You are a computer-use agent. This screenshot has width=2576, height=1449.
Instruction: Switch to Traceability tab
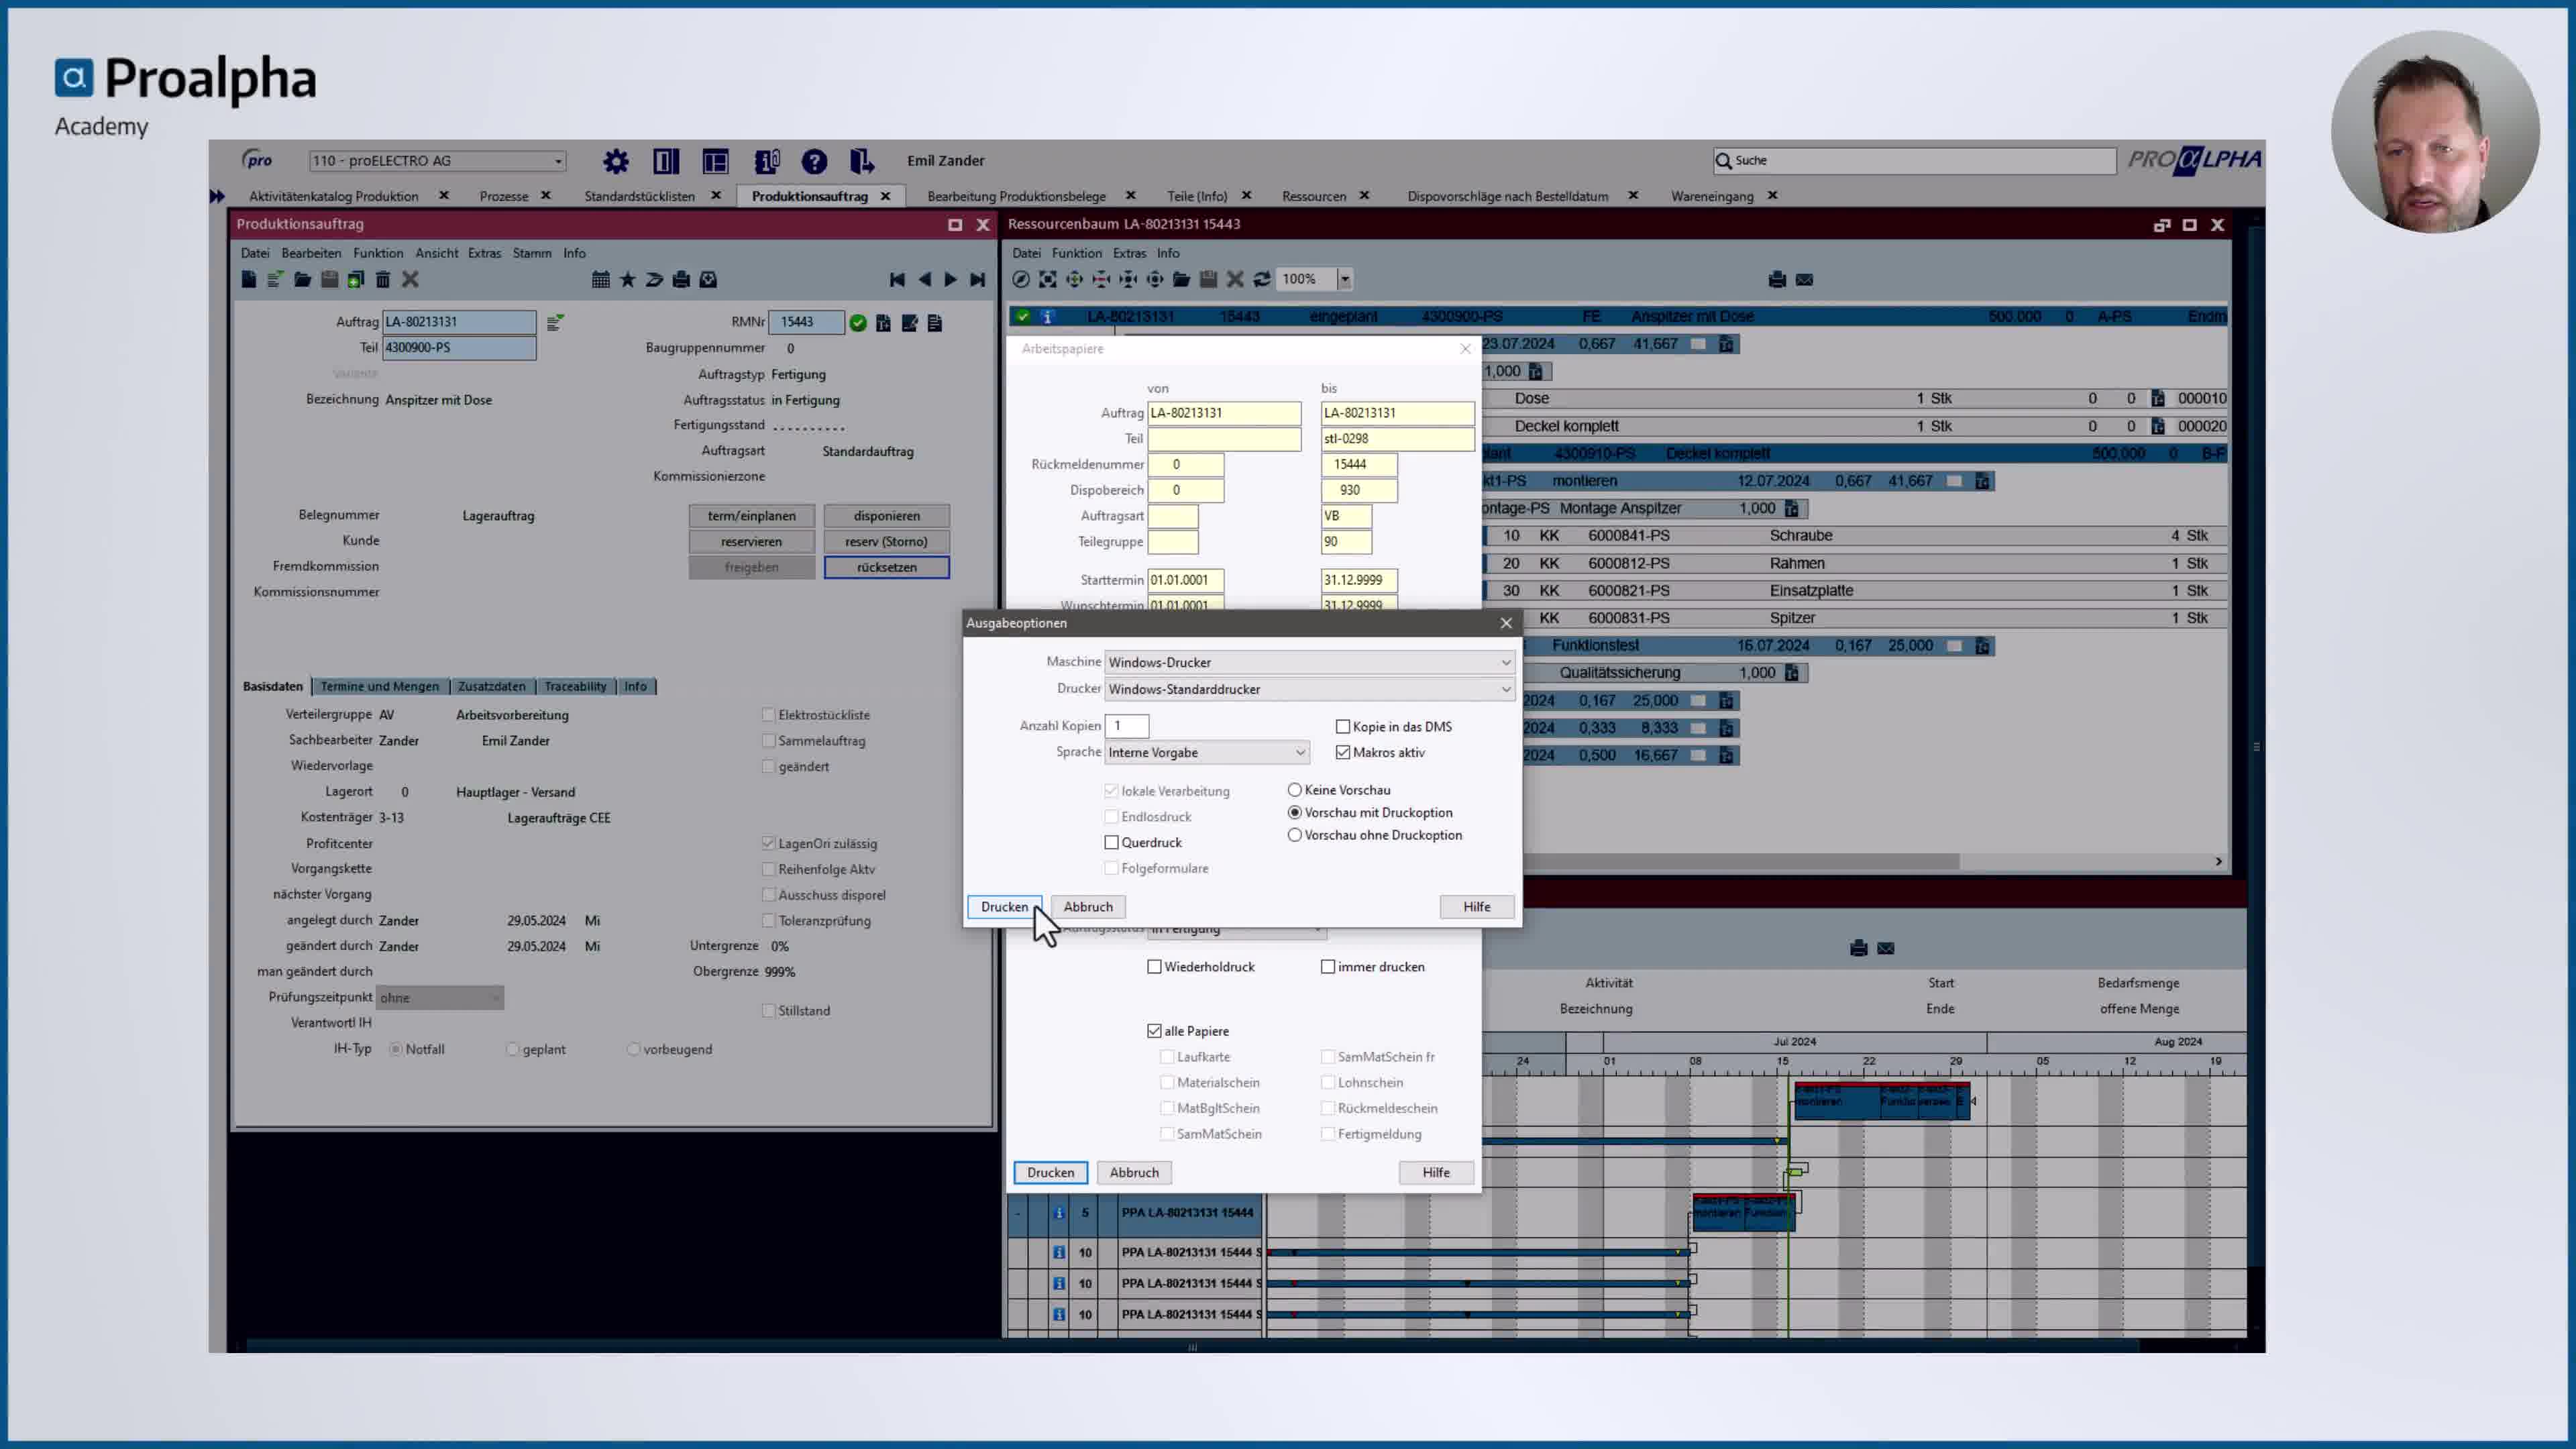point(575,687)
